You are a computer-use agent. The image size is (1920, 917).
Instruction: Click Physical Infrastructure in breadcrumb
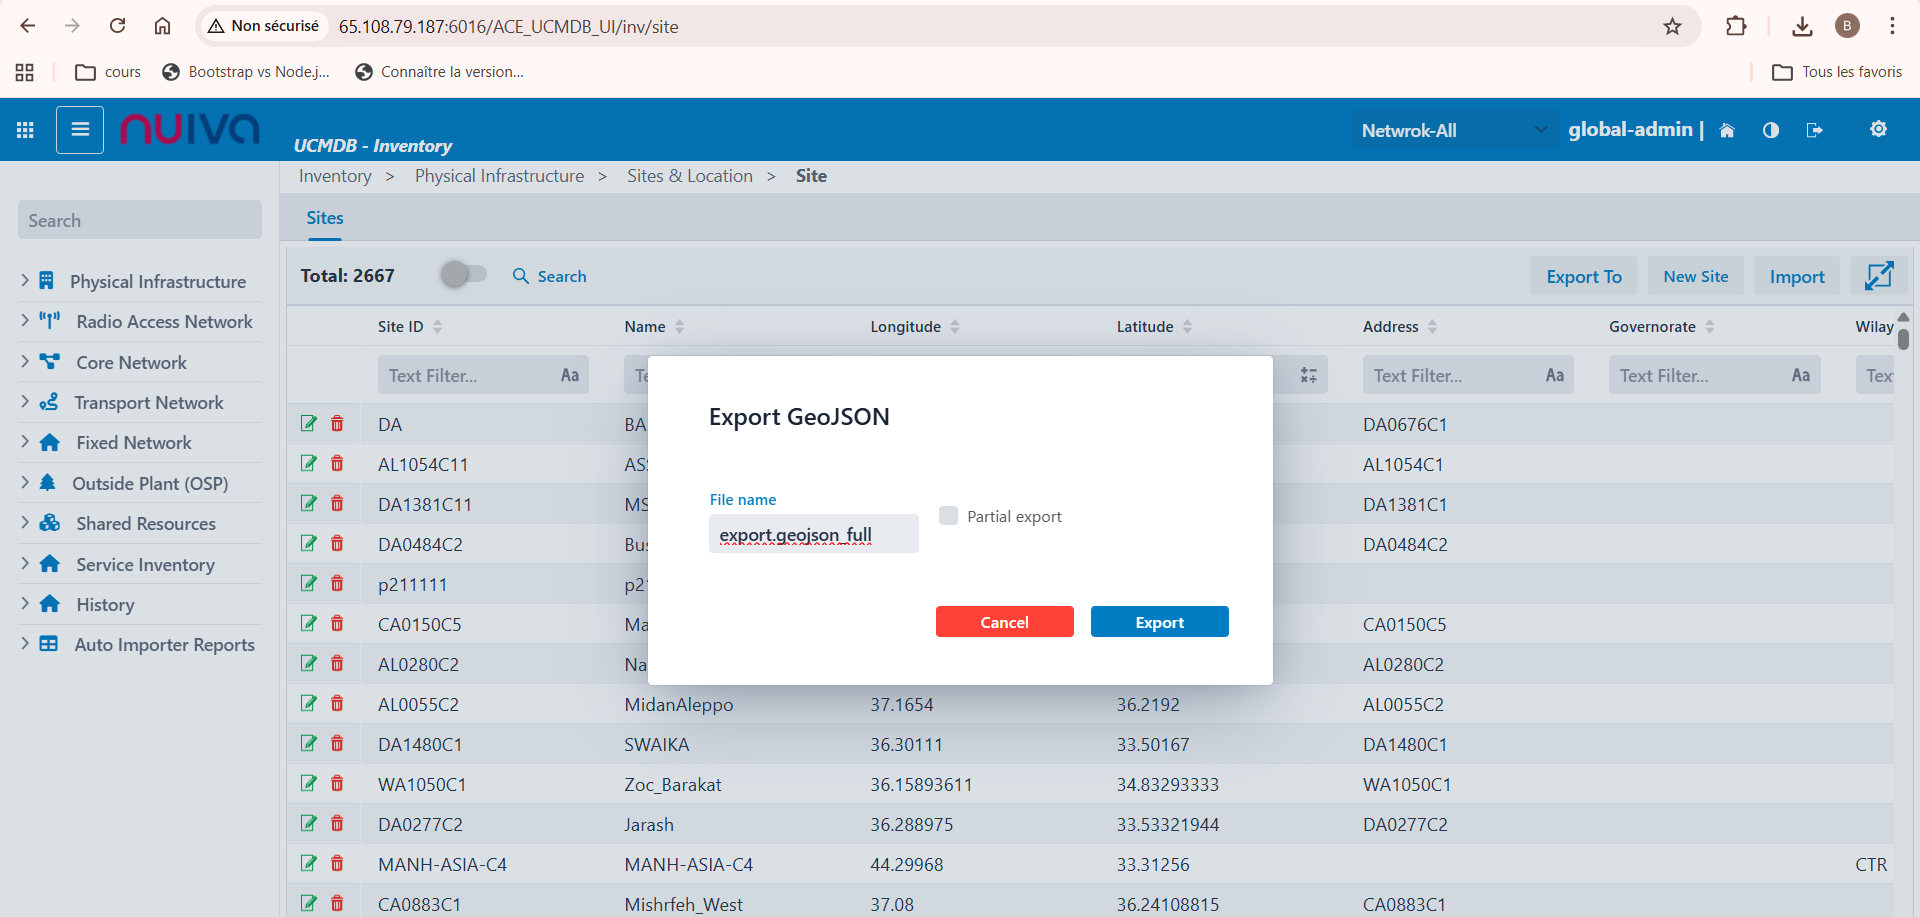(x=499, y=176)
